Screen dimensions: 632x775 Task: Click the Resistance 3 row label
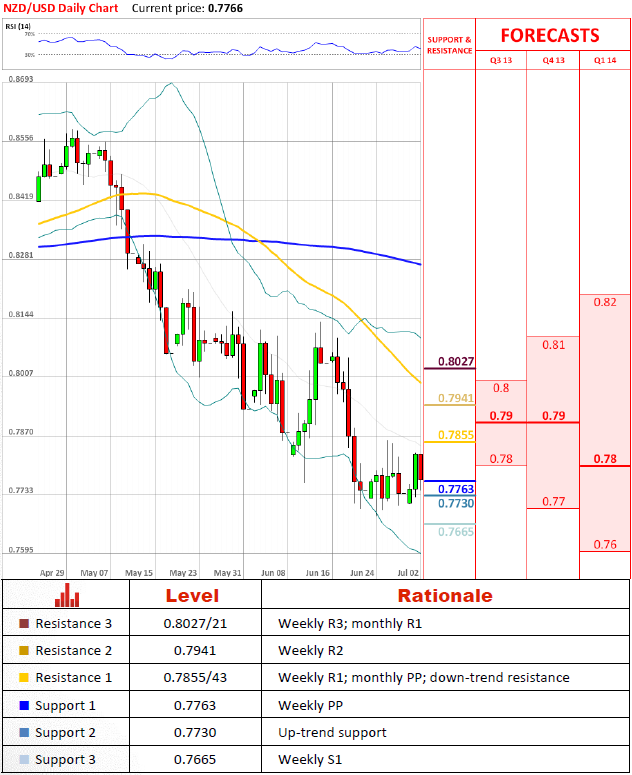[74, 624]
